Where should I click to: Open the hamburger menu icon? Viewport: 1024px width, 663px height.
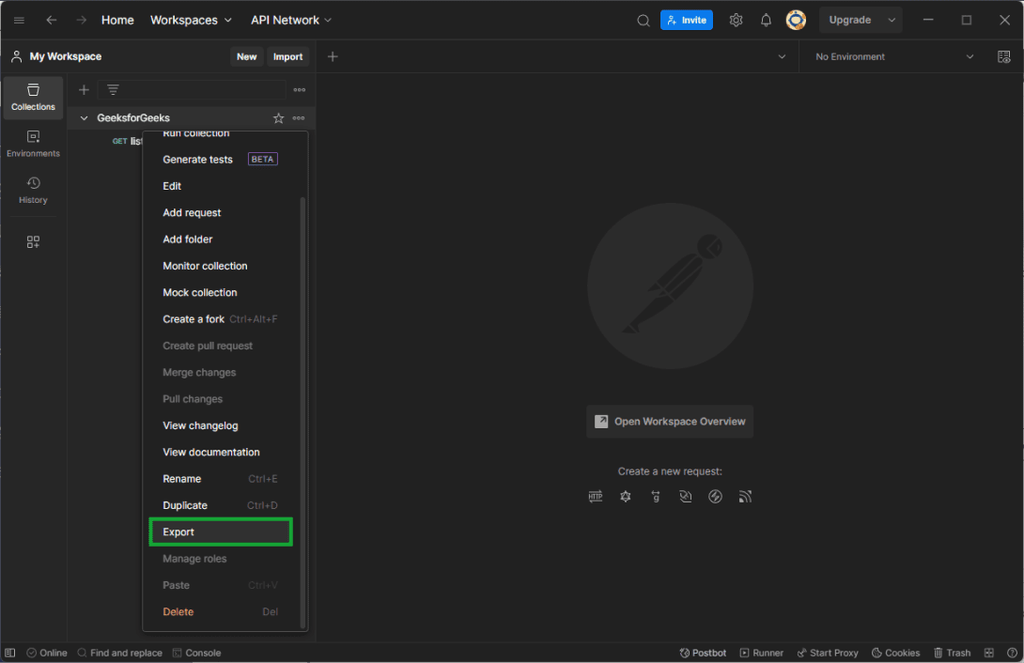[19, 20]
